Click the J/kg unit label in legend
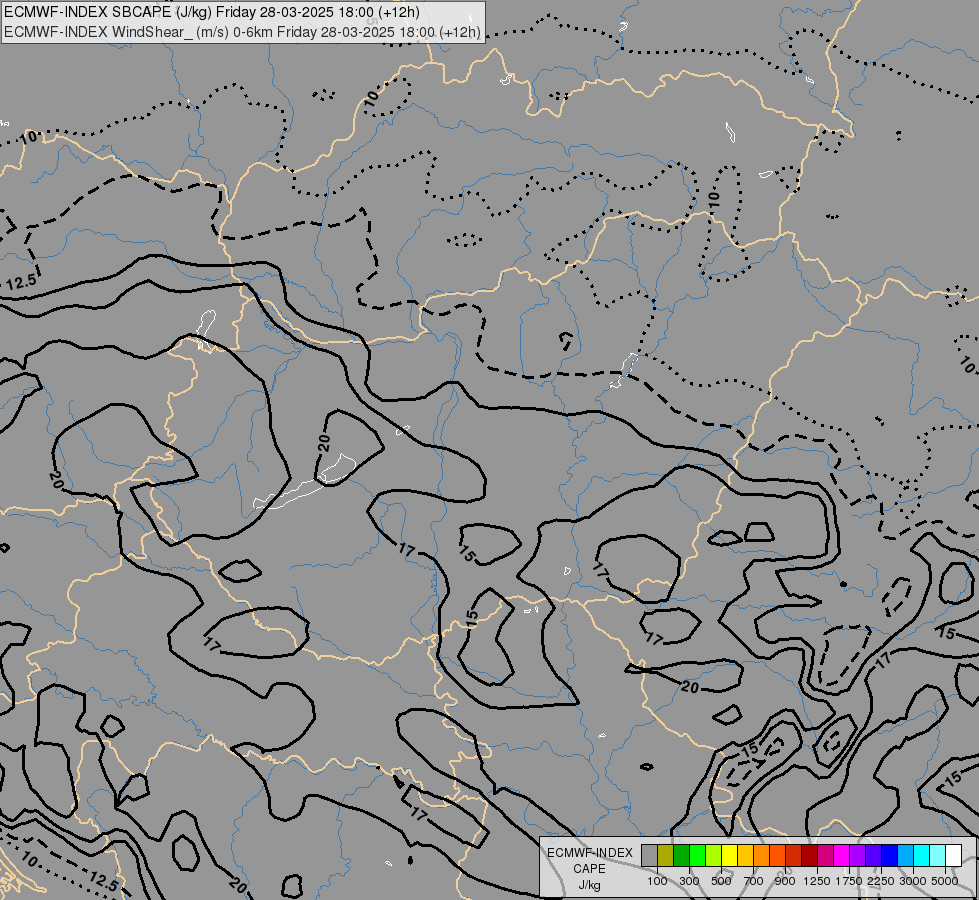This screenshot has width=979, height=900. (589, 885)
